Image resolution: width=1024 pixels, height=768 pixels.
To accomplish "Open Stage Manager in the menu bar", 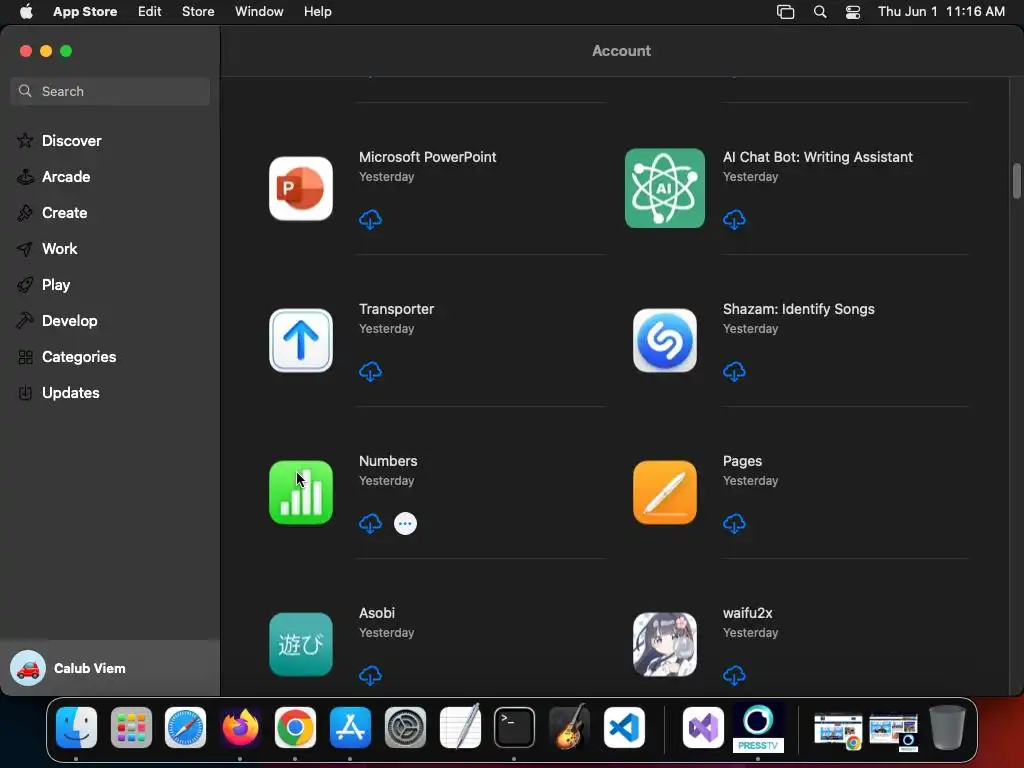I will point(786,12).
